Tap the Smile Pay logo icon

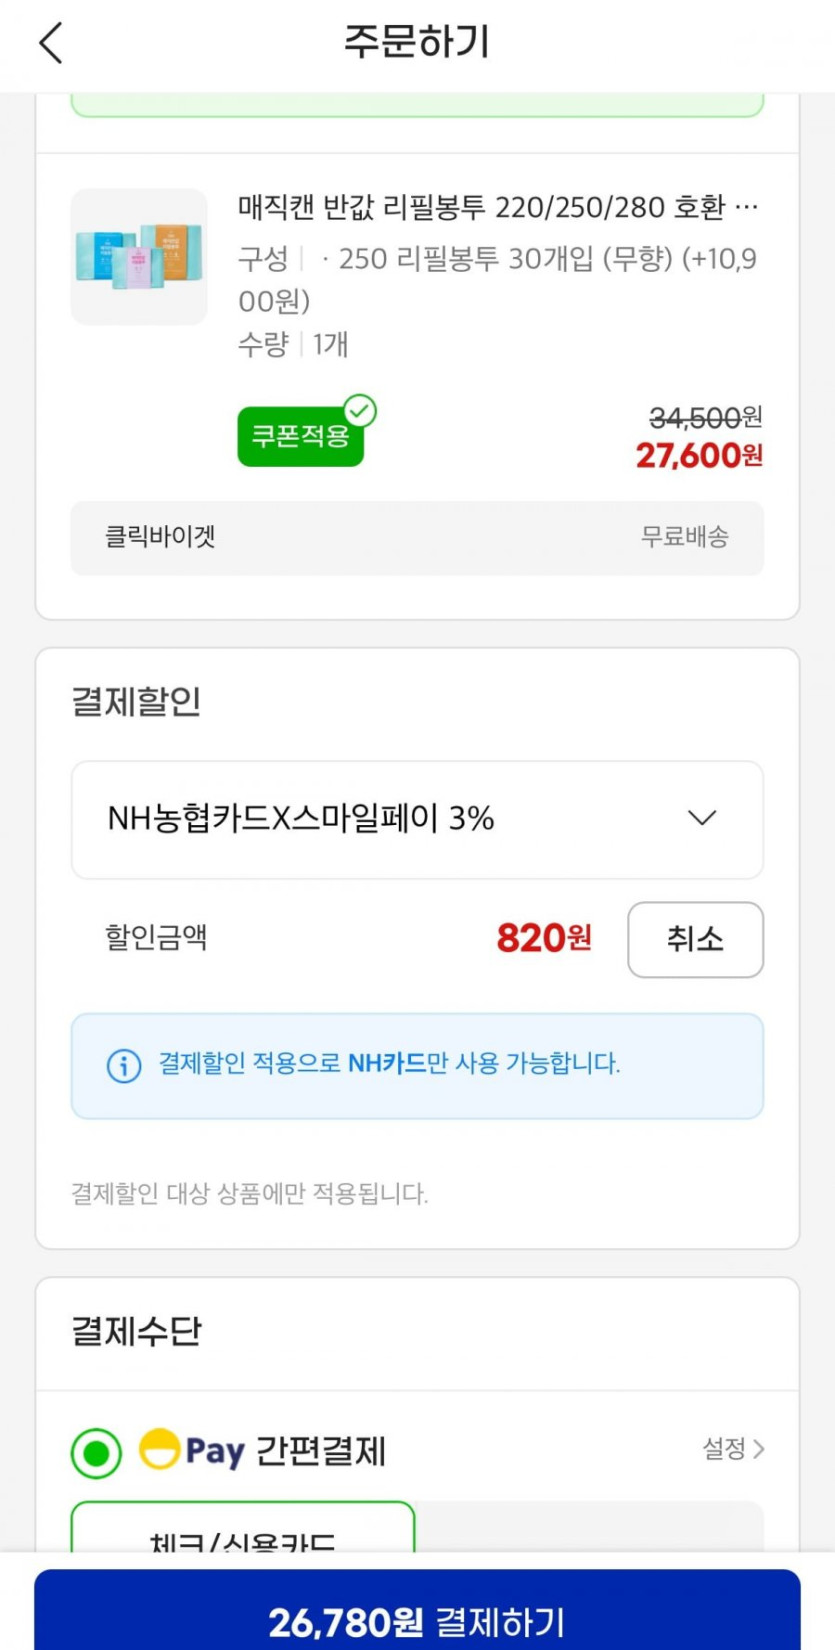(159, 1449)
